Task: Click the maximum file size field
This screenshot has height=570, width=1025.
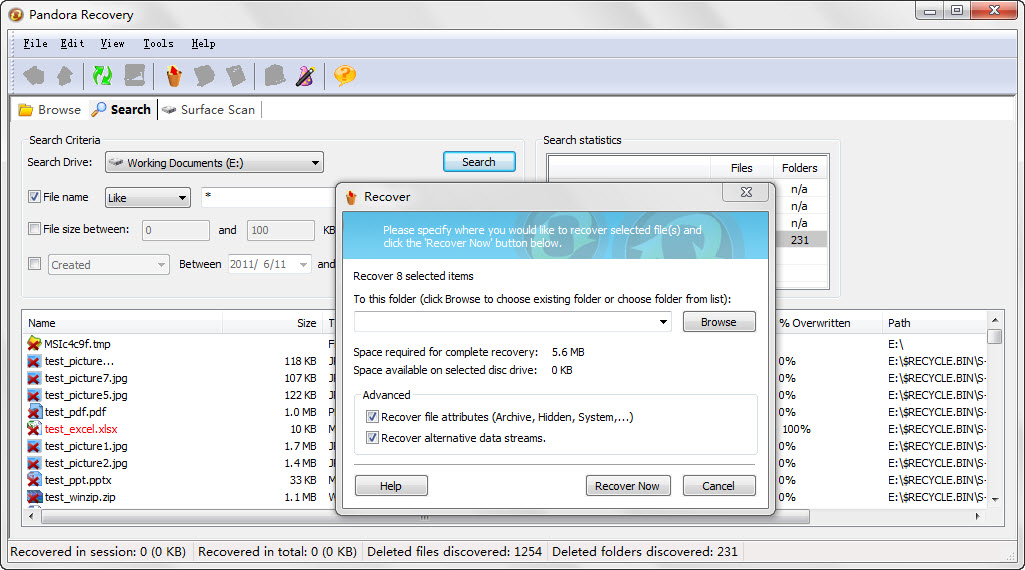Action: pos(281,230)
